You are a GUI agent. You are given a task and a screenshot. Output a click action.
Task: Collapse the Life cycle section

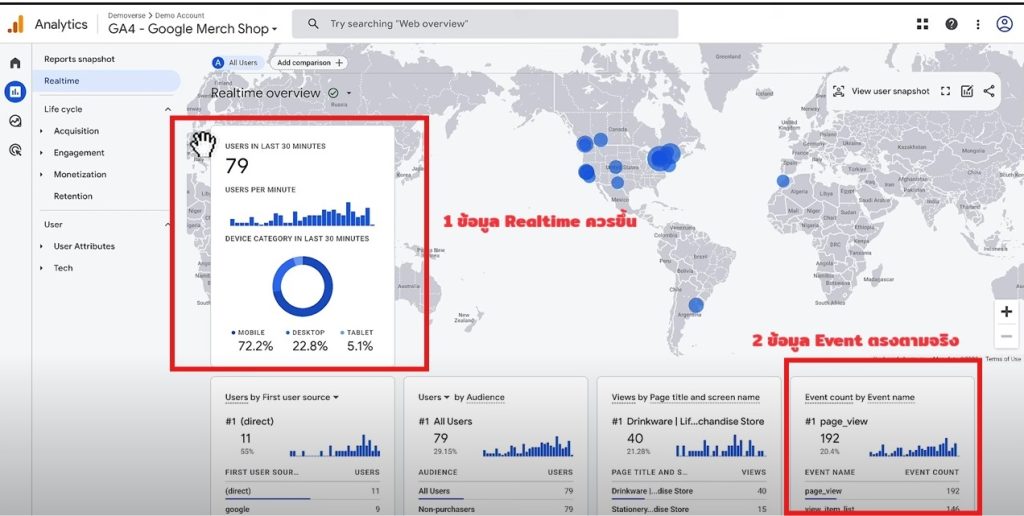[168, 109]
